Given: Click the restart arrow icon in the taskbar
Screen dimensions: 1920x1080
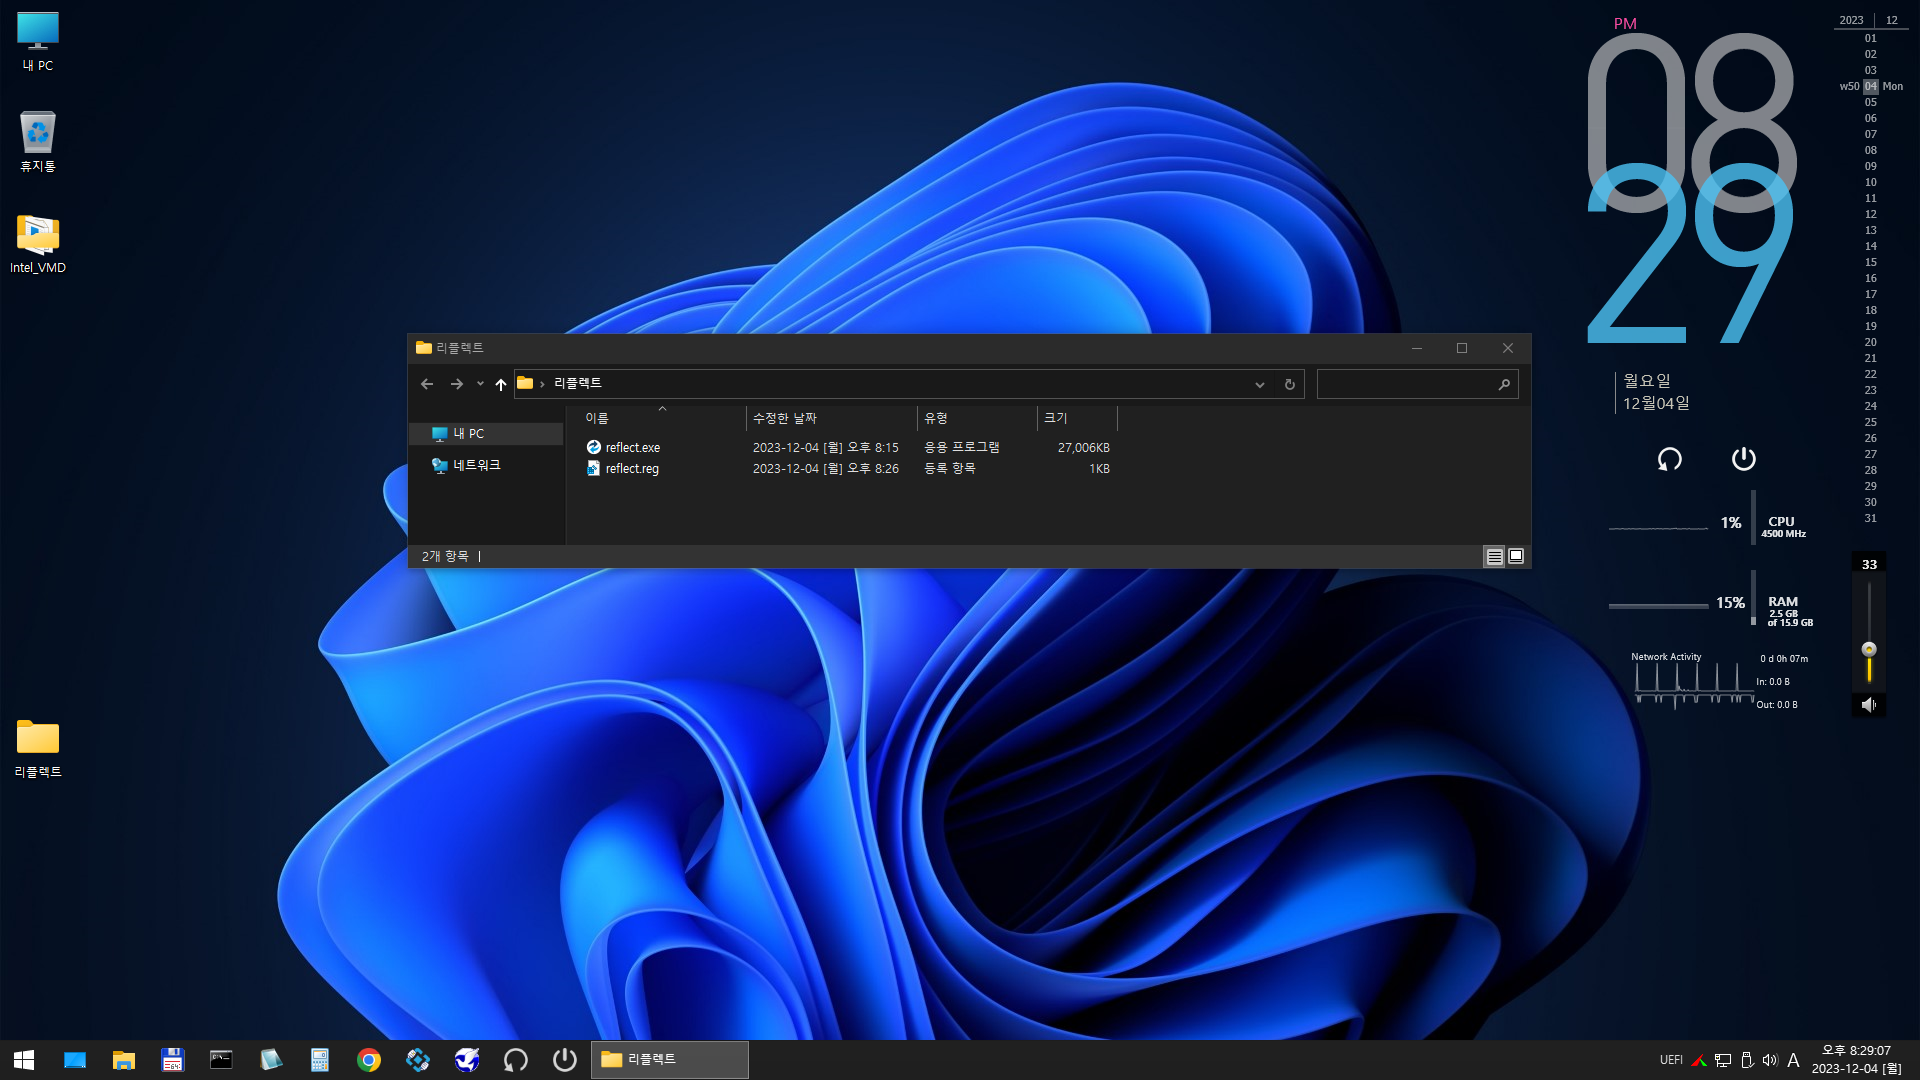Looking at the screenshot, I should (x=516, y=1060).
